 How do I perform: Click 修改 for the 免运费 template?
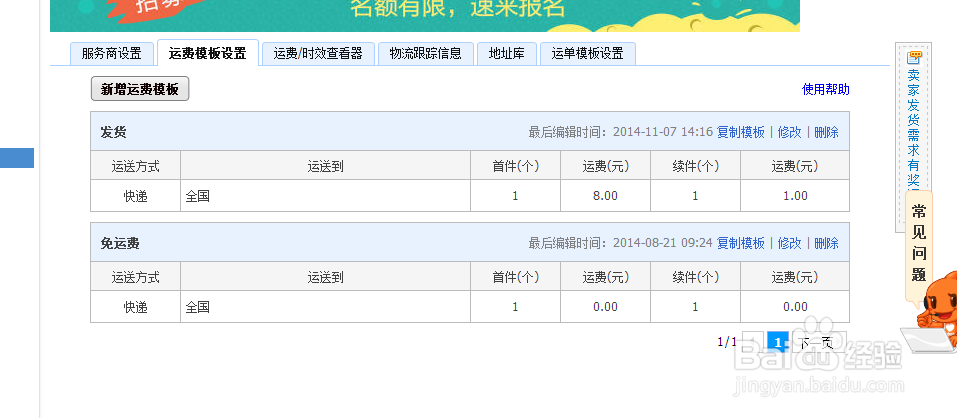click(789, 243)
